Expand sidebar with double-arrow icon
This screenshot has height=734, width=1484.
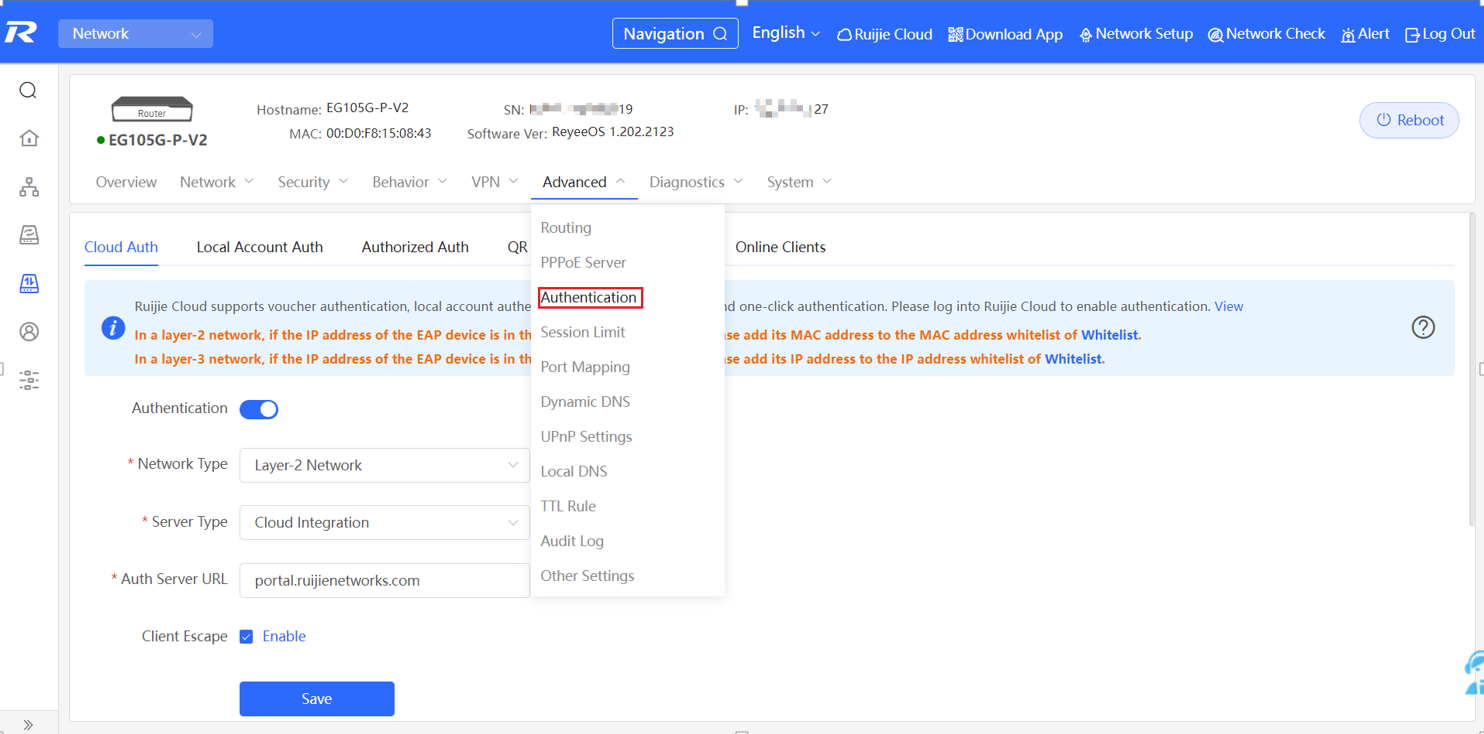point(28,724)
